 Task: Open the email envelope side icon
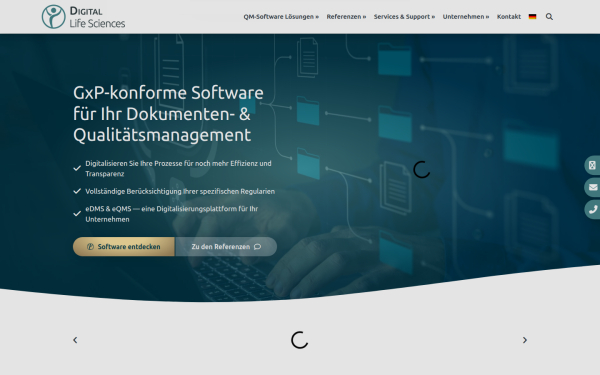pyautogui.click(x=592, y=187)
